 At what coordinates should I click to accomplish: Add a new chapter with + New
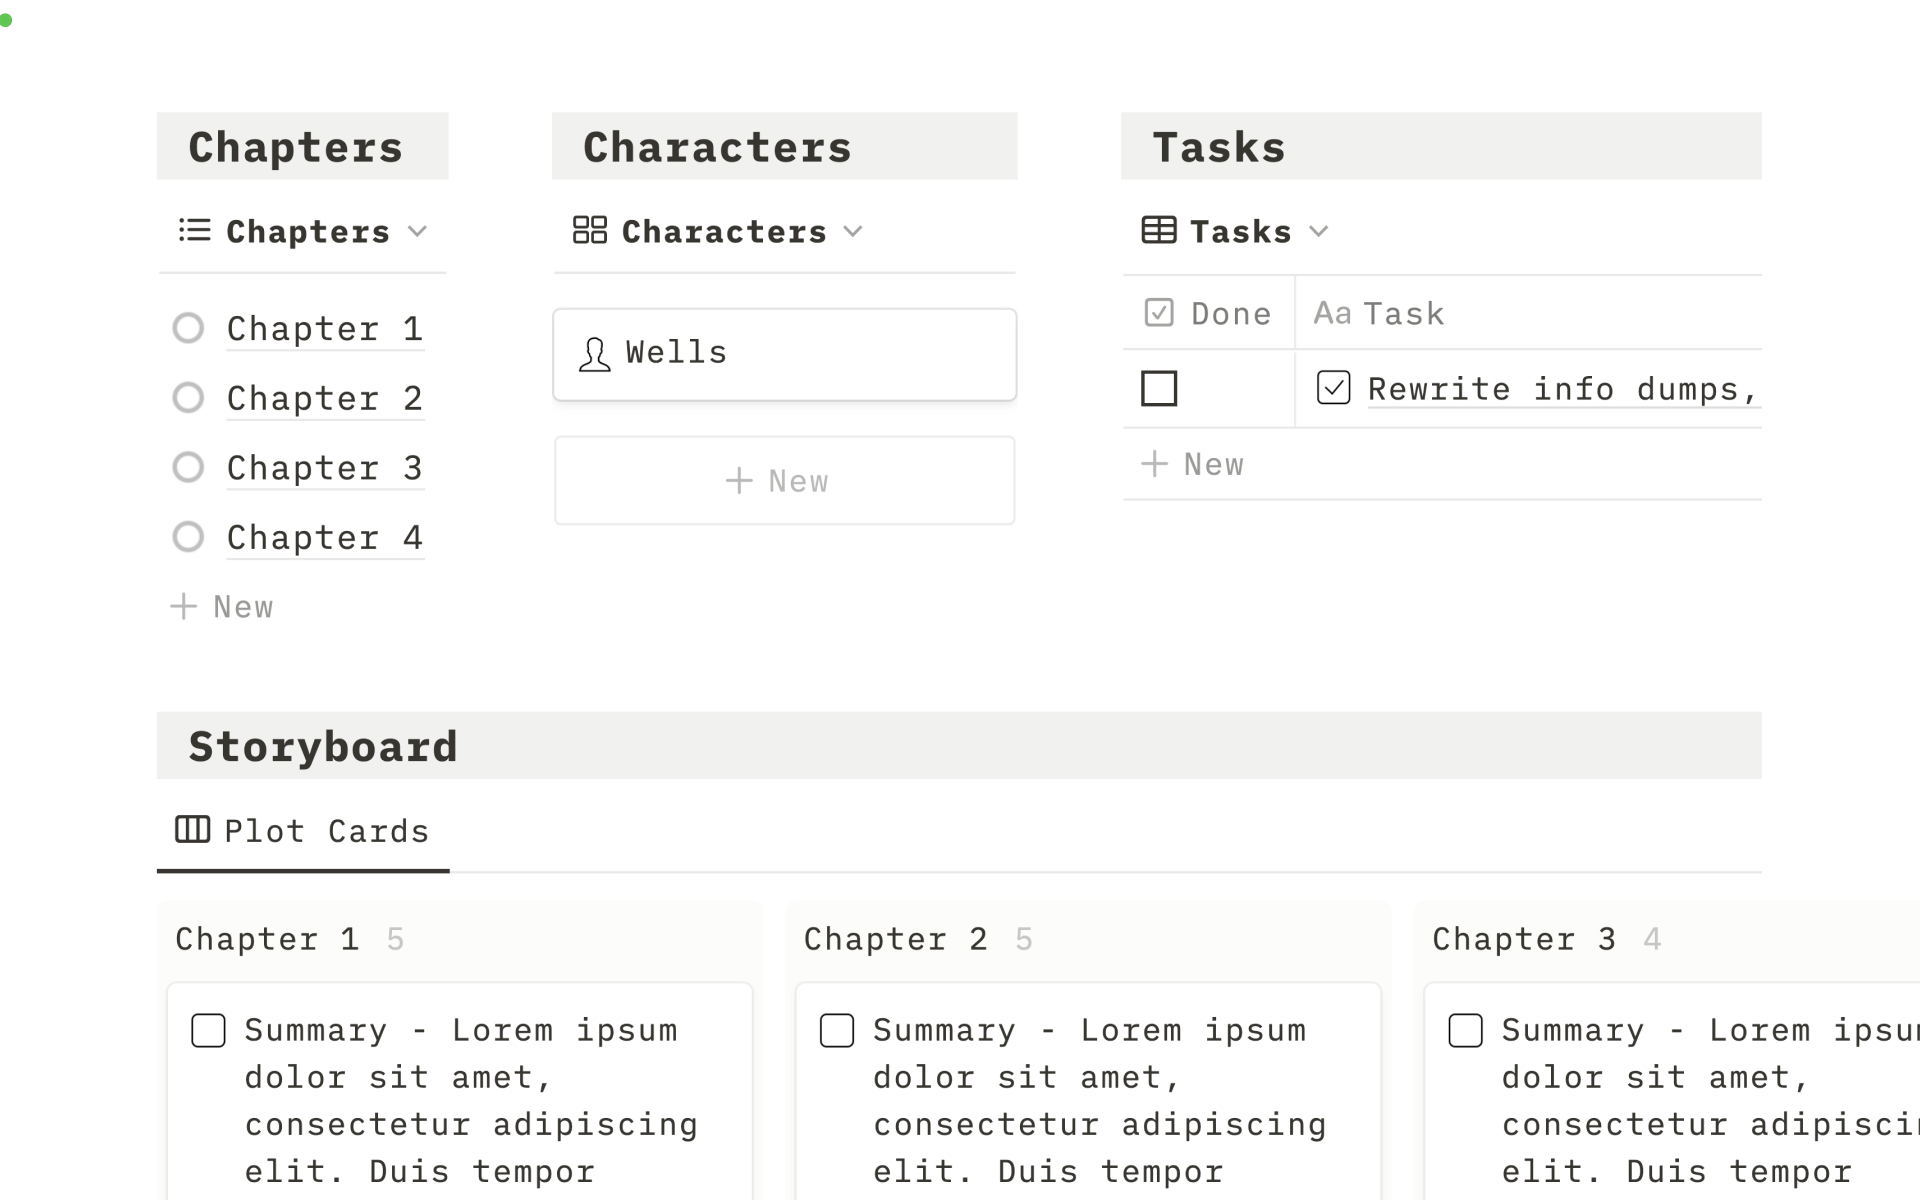[222, 607]
